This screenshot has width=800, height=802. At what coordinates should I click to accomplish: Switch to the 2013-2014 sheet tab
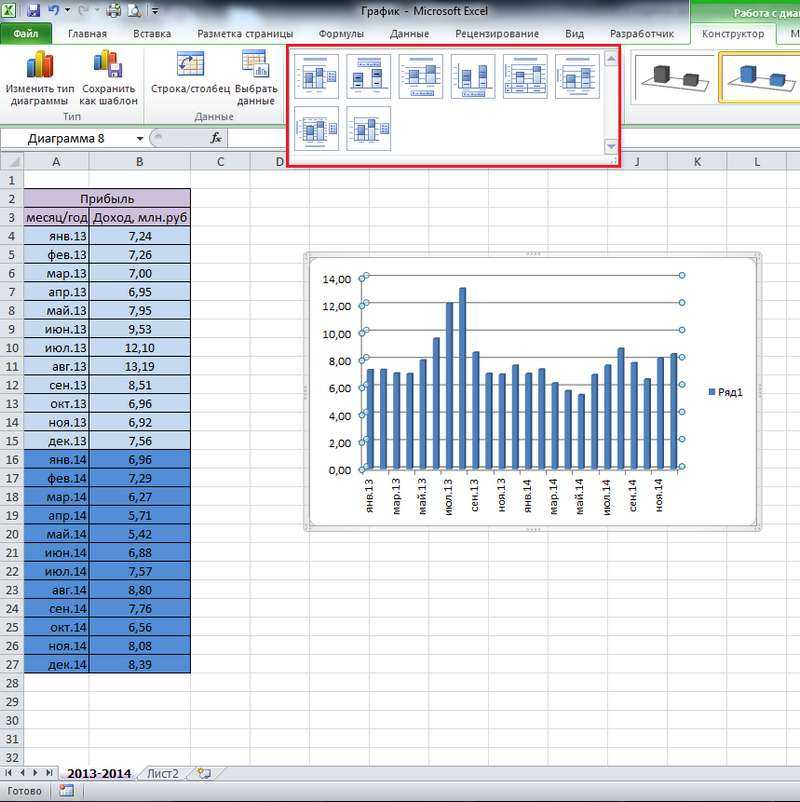click(99, 773)
